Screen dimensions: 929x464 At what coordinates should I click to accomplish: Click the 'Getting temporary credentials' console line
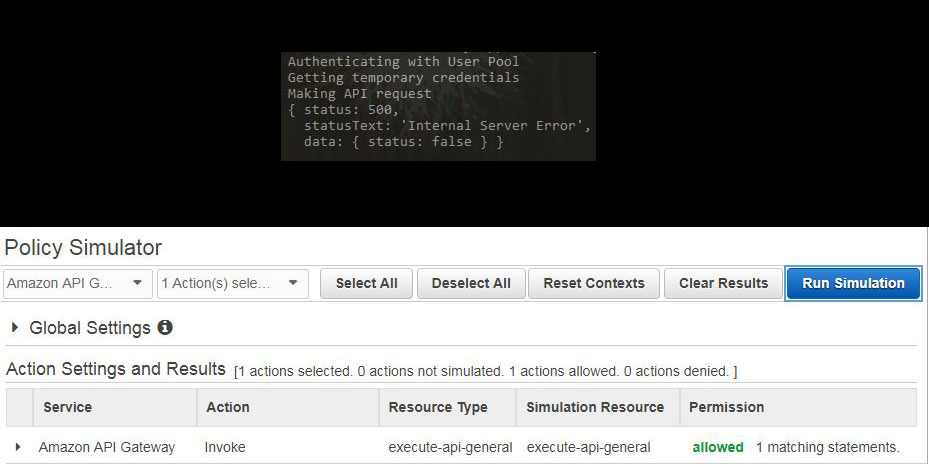click(x=403, y=78)
